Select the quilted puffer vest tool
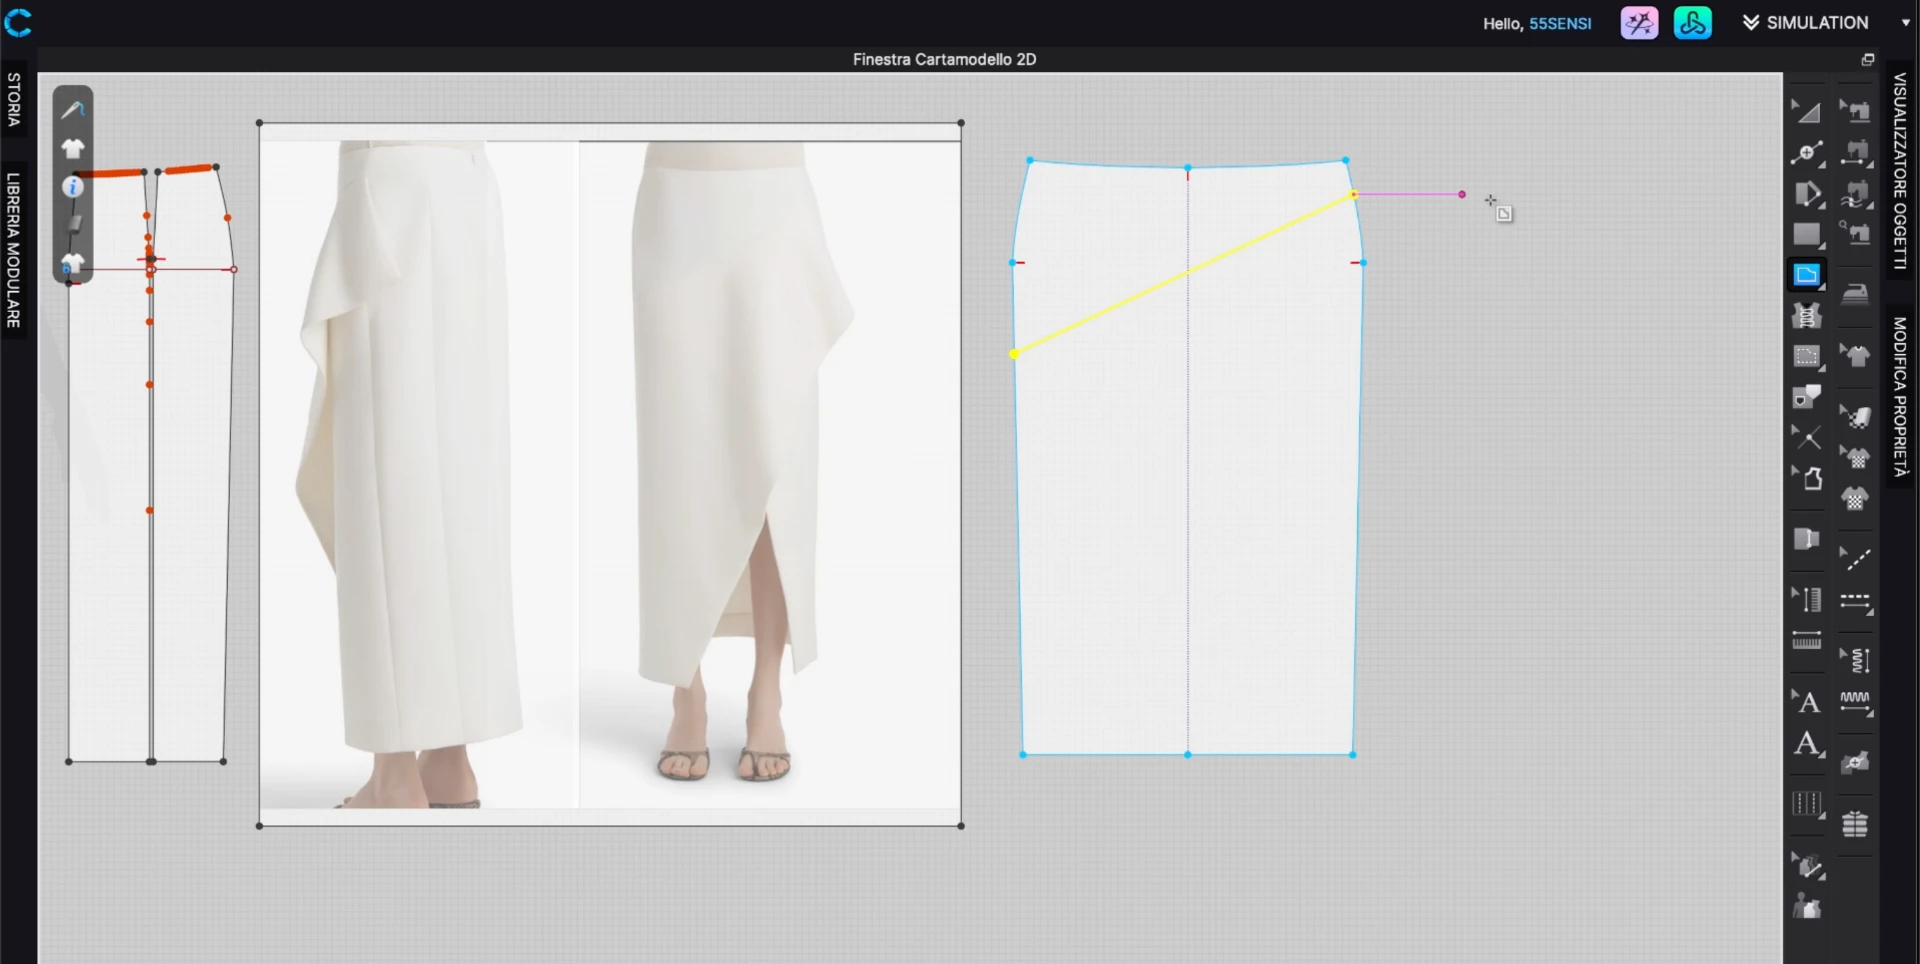 [x=1856, y=824]
